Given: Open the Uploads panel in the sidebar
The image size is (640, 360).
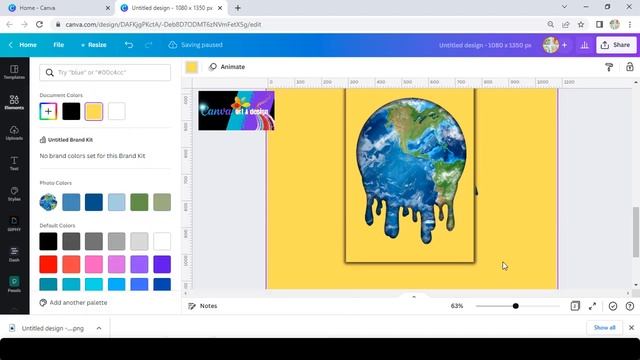Looking at the screenshot, I should click(x=14, y=133).
